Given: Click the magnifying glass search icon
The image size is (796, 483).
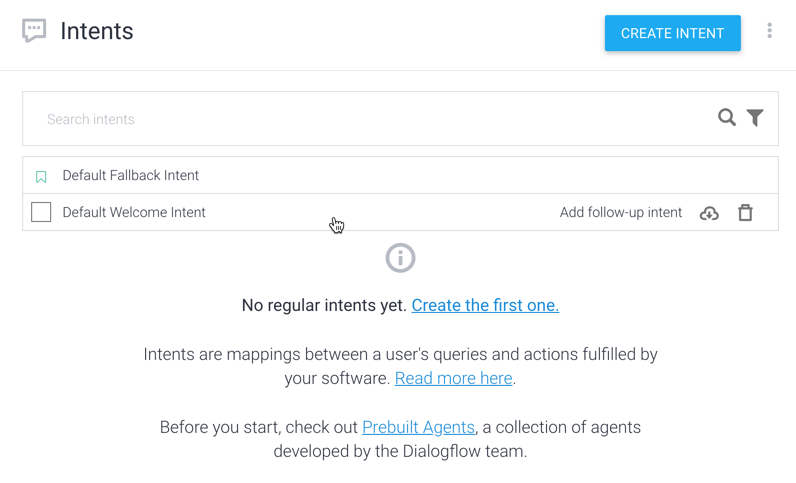Looking at the screenshot, I should [727, 118].
